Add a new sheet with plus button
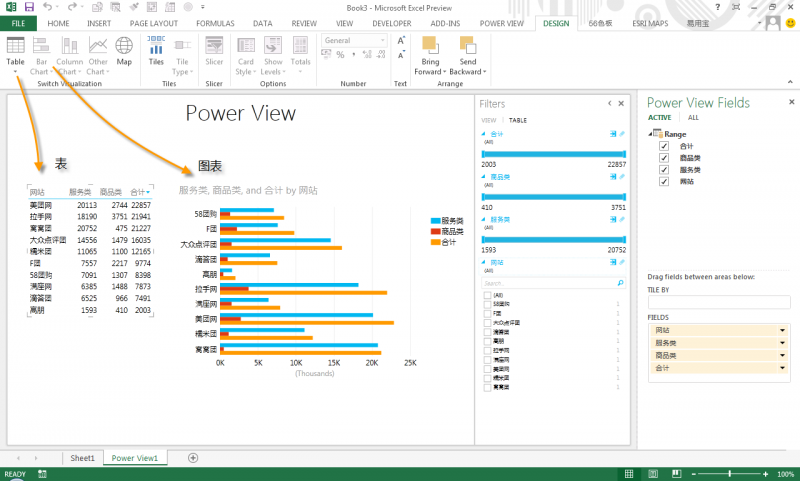Image resolution: width=800 pixels, height=481 pixels. tap(193, 458)
